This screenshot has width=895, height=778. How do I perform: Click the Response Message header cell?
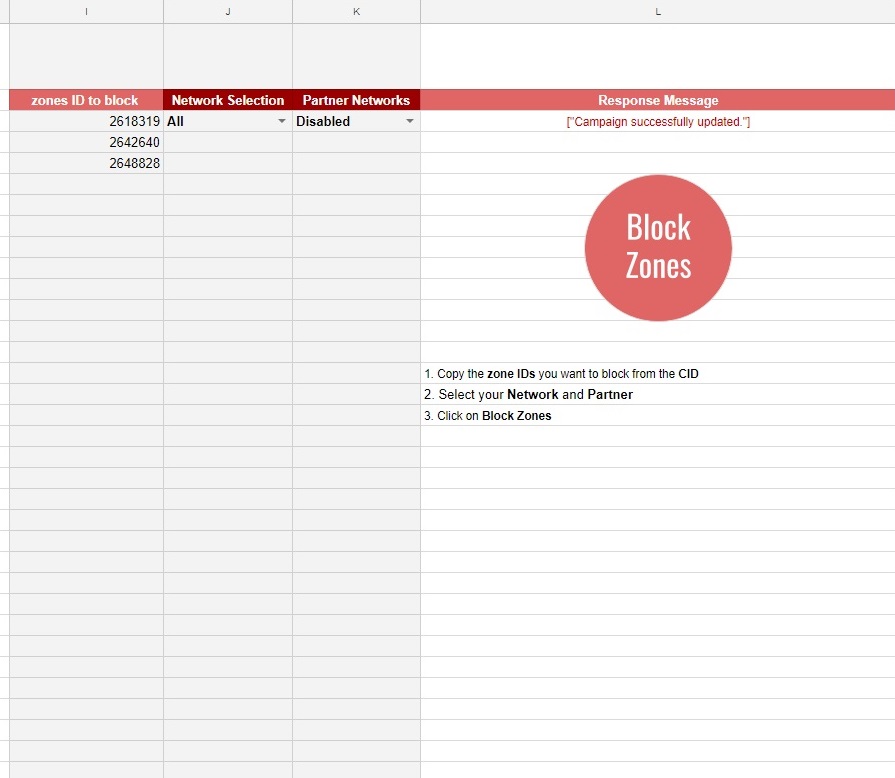coord(658,100)
